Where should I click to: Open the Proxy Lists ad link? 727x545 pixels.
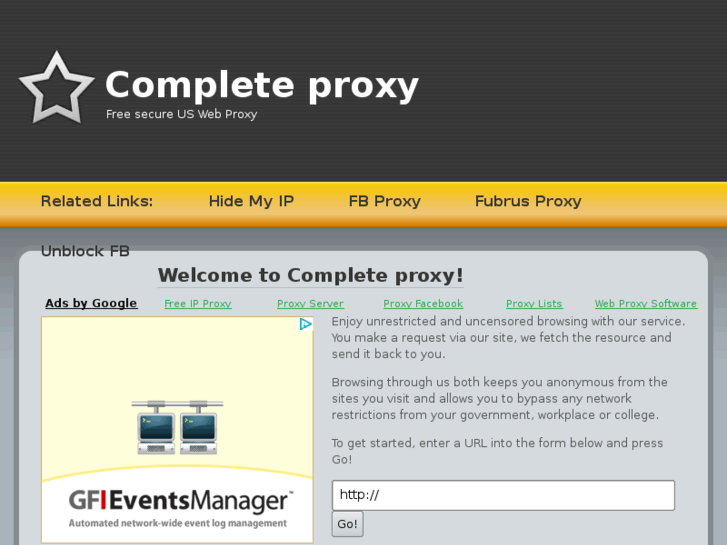pos(534,304)
